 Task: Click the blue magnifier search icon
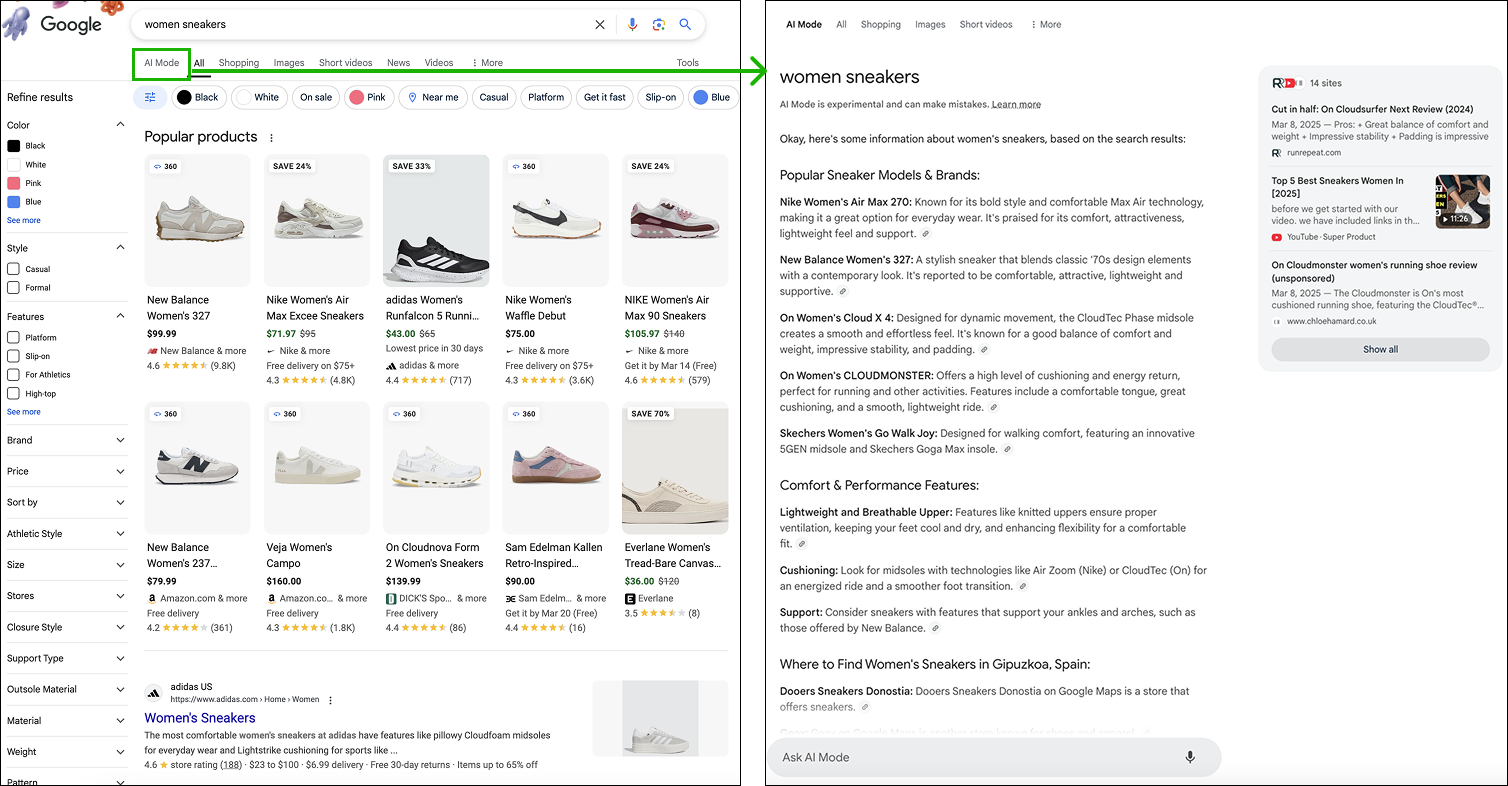(x=685, y=25)
